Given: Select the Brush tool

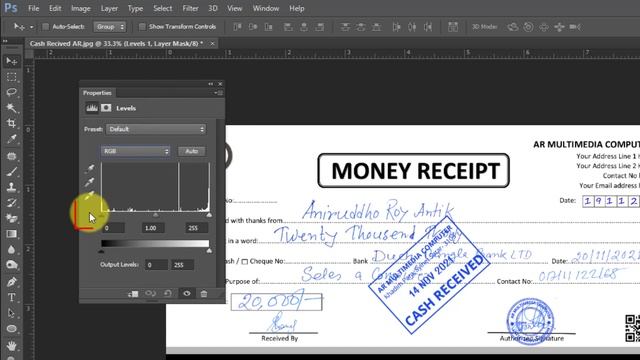Looking at the screenshot, I should click(x=11, y=171).
